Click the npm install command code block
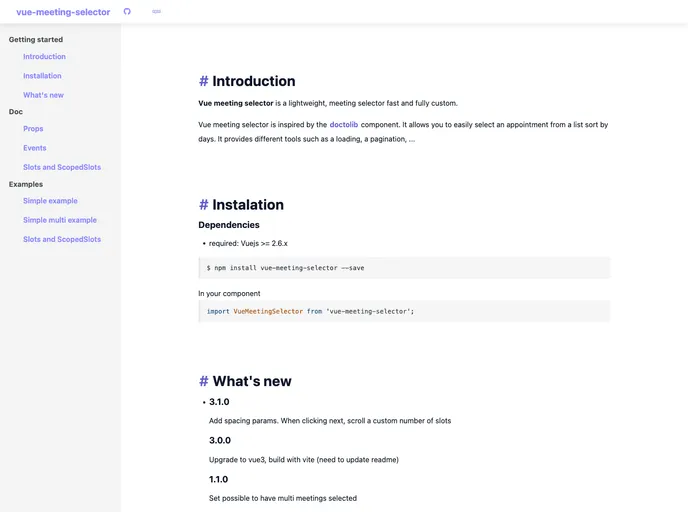 pos(404,268)
